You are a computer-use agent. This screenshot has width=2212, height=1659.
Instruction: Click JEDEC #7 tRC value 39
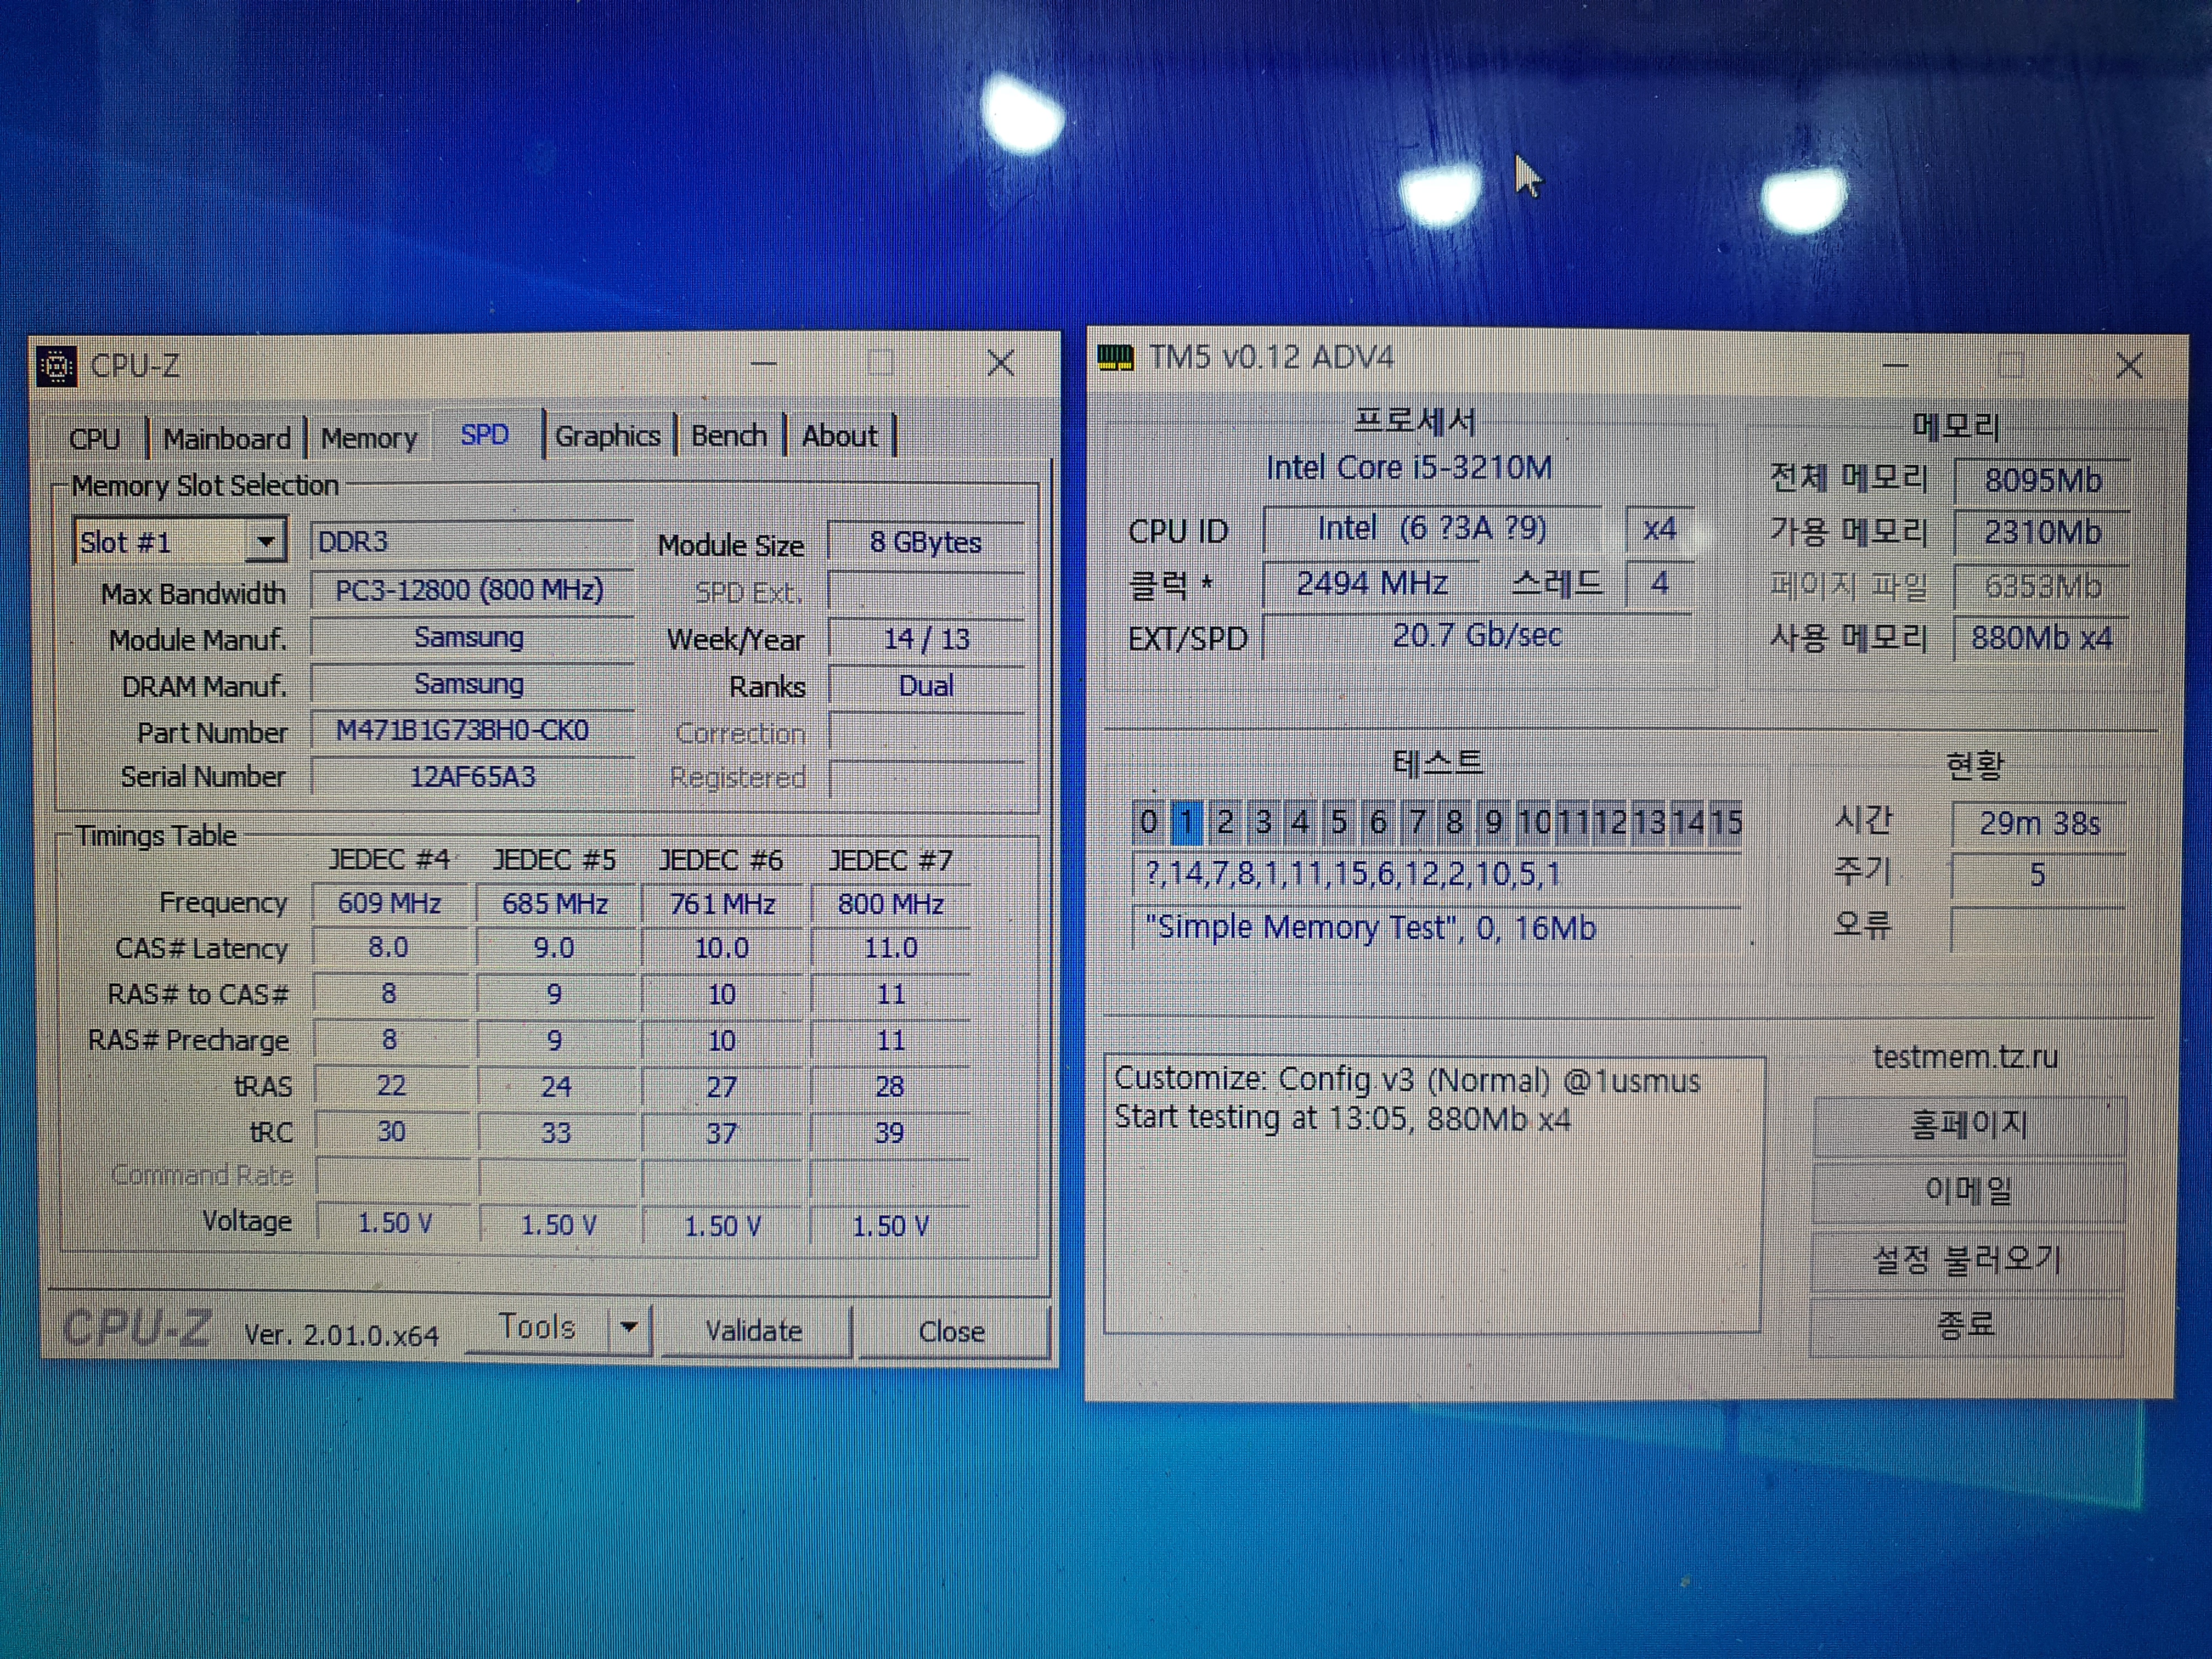890,1133
